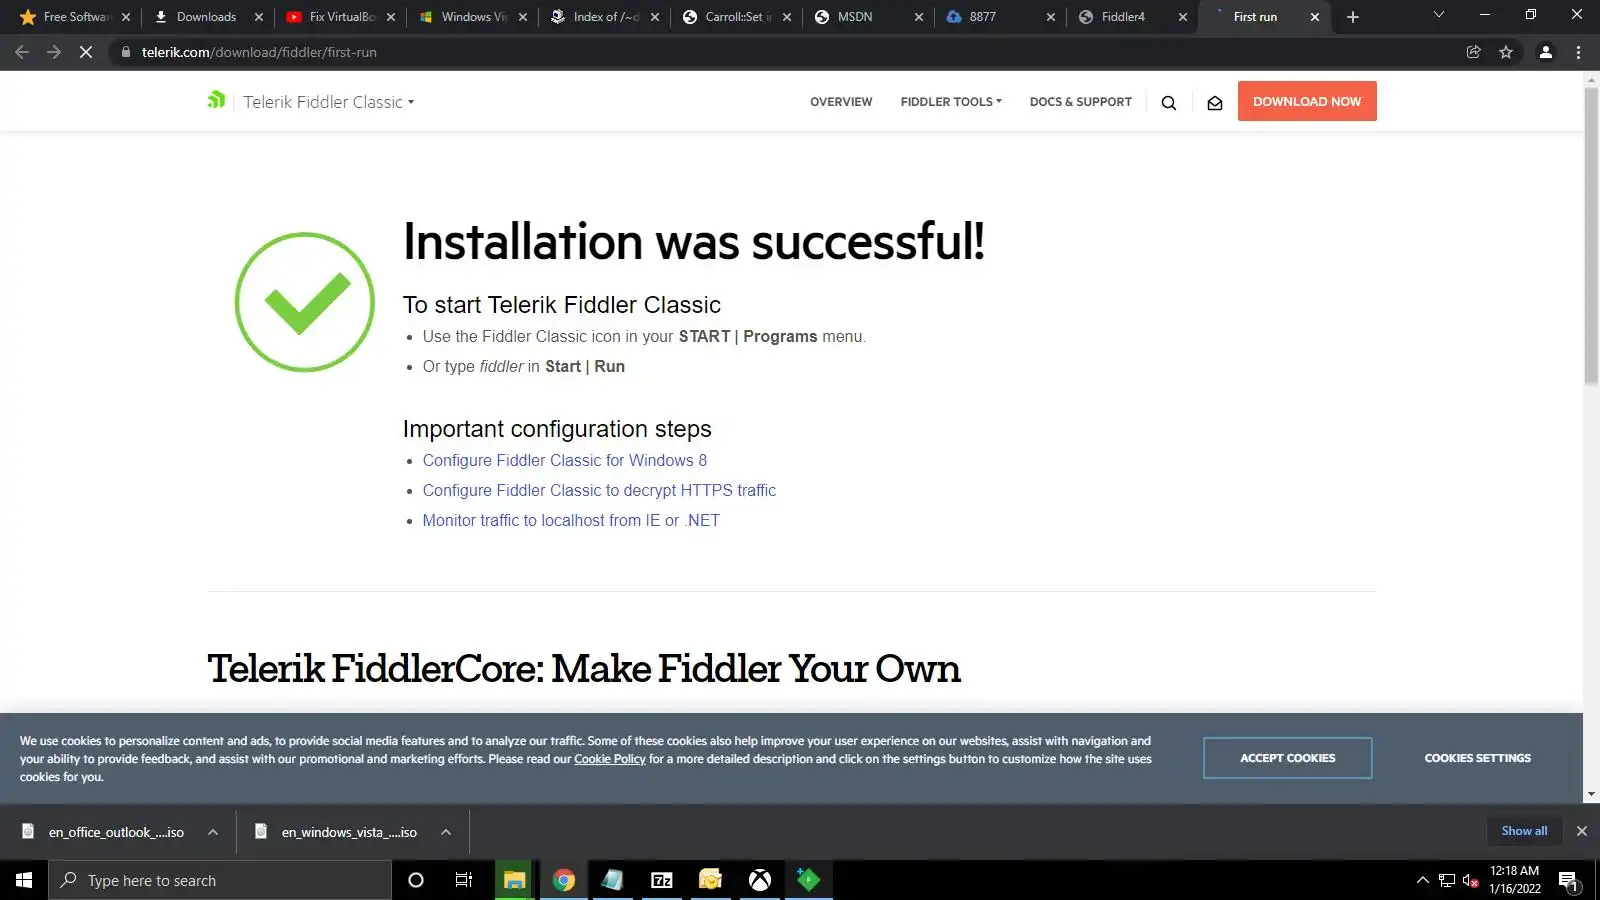Image resolution: width=1600 pixels, height=900 pixels.
Task: Open Cortana circle icon on taskbar
Action: coord(416,880)
